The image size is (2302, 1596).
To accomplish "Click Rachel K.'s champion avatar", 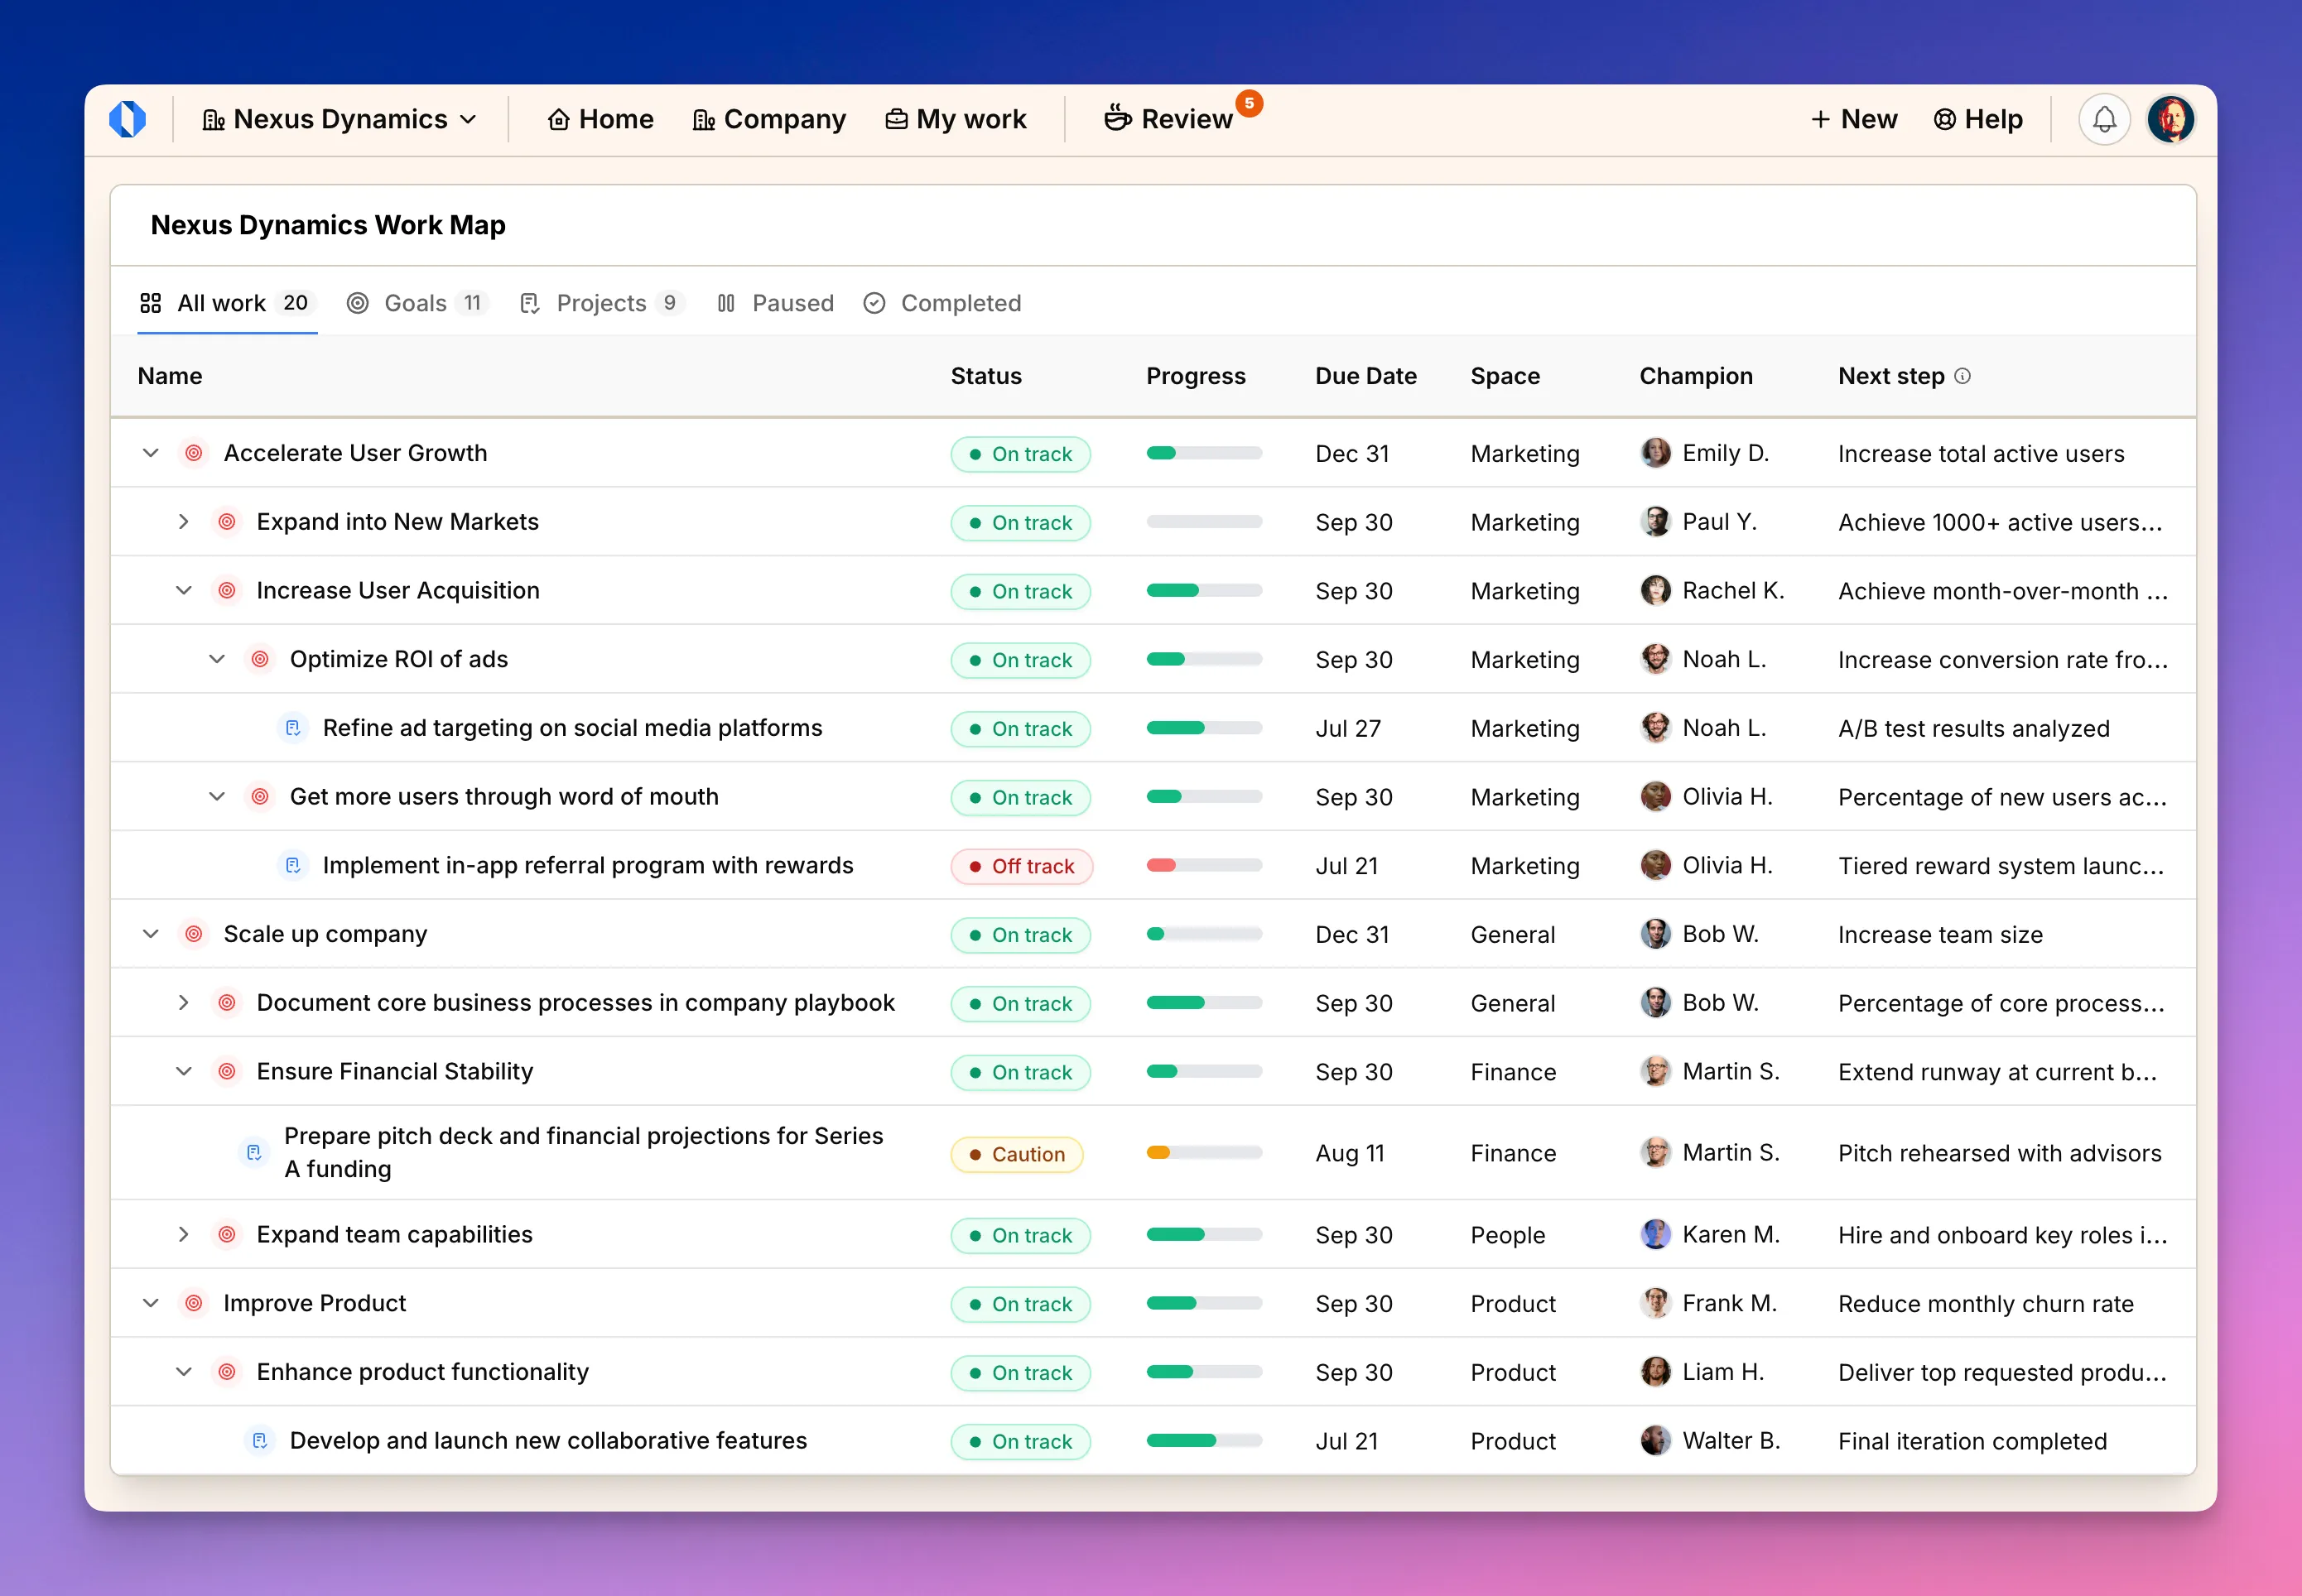I will 1655,591.
